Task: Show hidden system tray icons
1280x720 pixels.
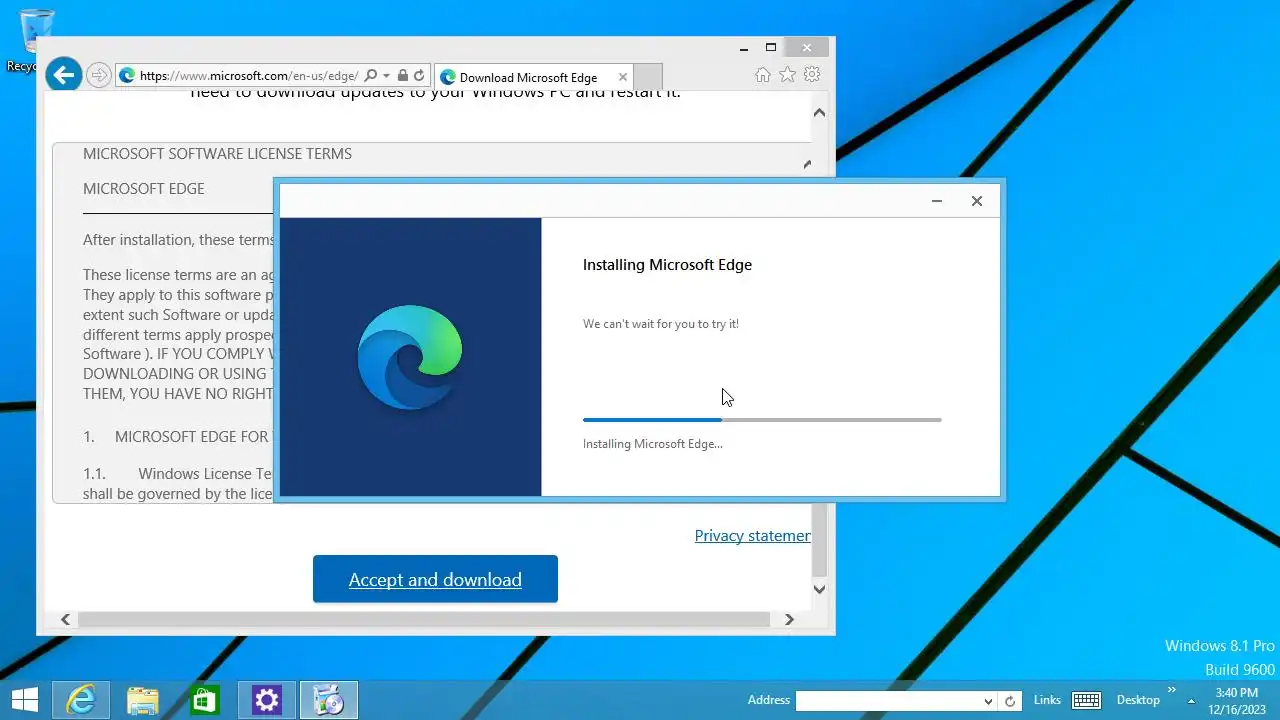Action: [1192, 700]
